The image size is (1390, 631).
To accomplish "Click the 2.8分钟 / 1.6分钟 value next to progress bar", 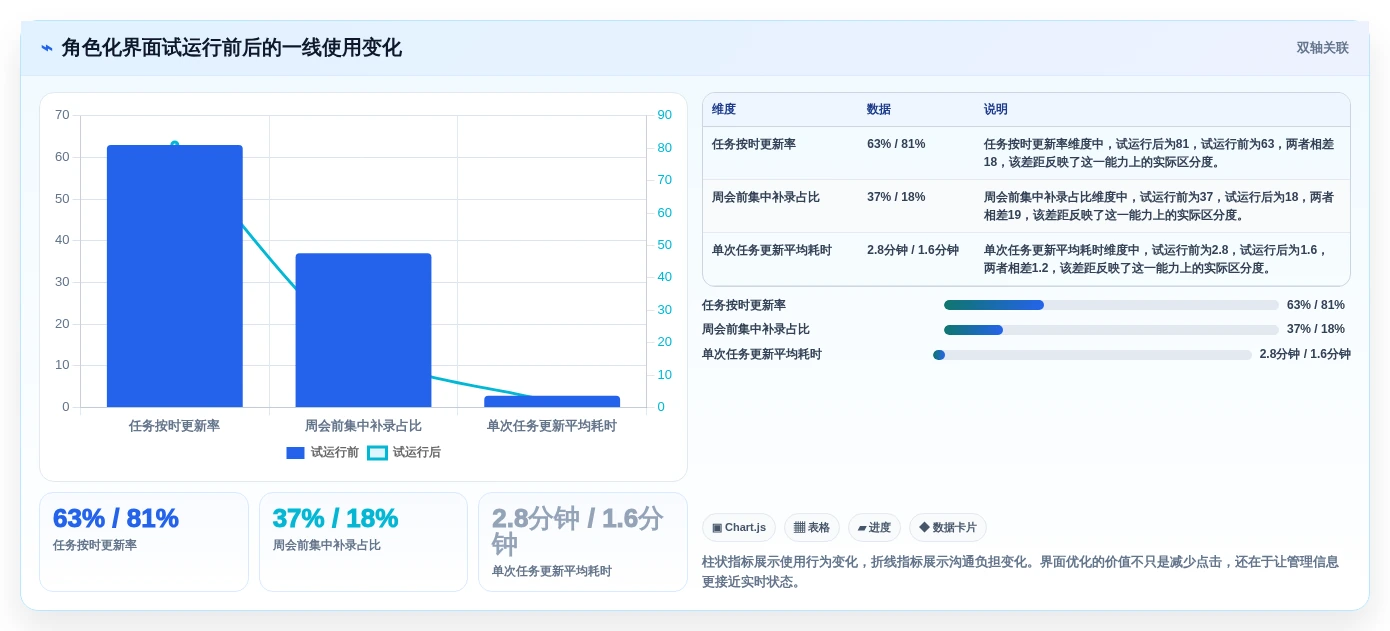I will click(x=1305, y=354).
